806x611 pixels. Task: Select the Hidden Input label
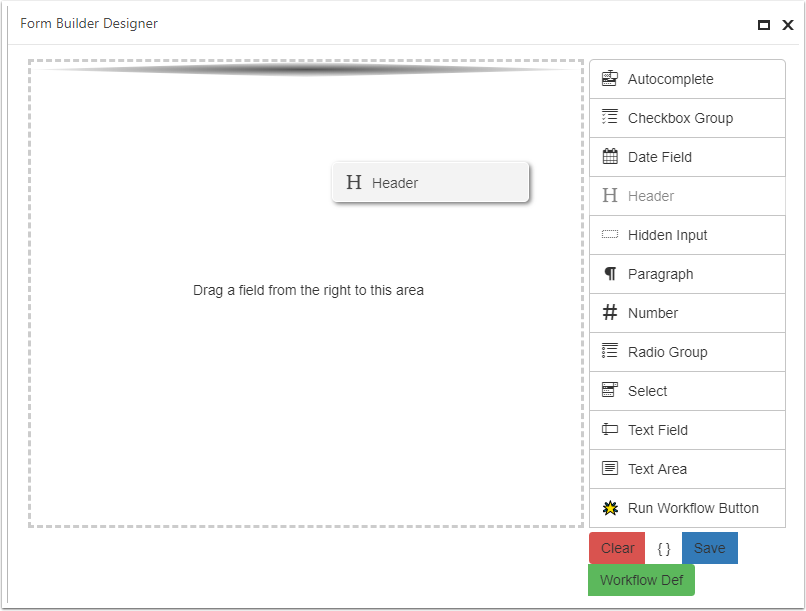coord(667,235)
